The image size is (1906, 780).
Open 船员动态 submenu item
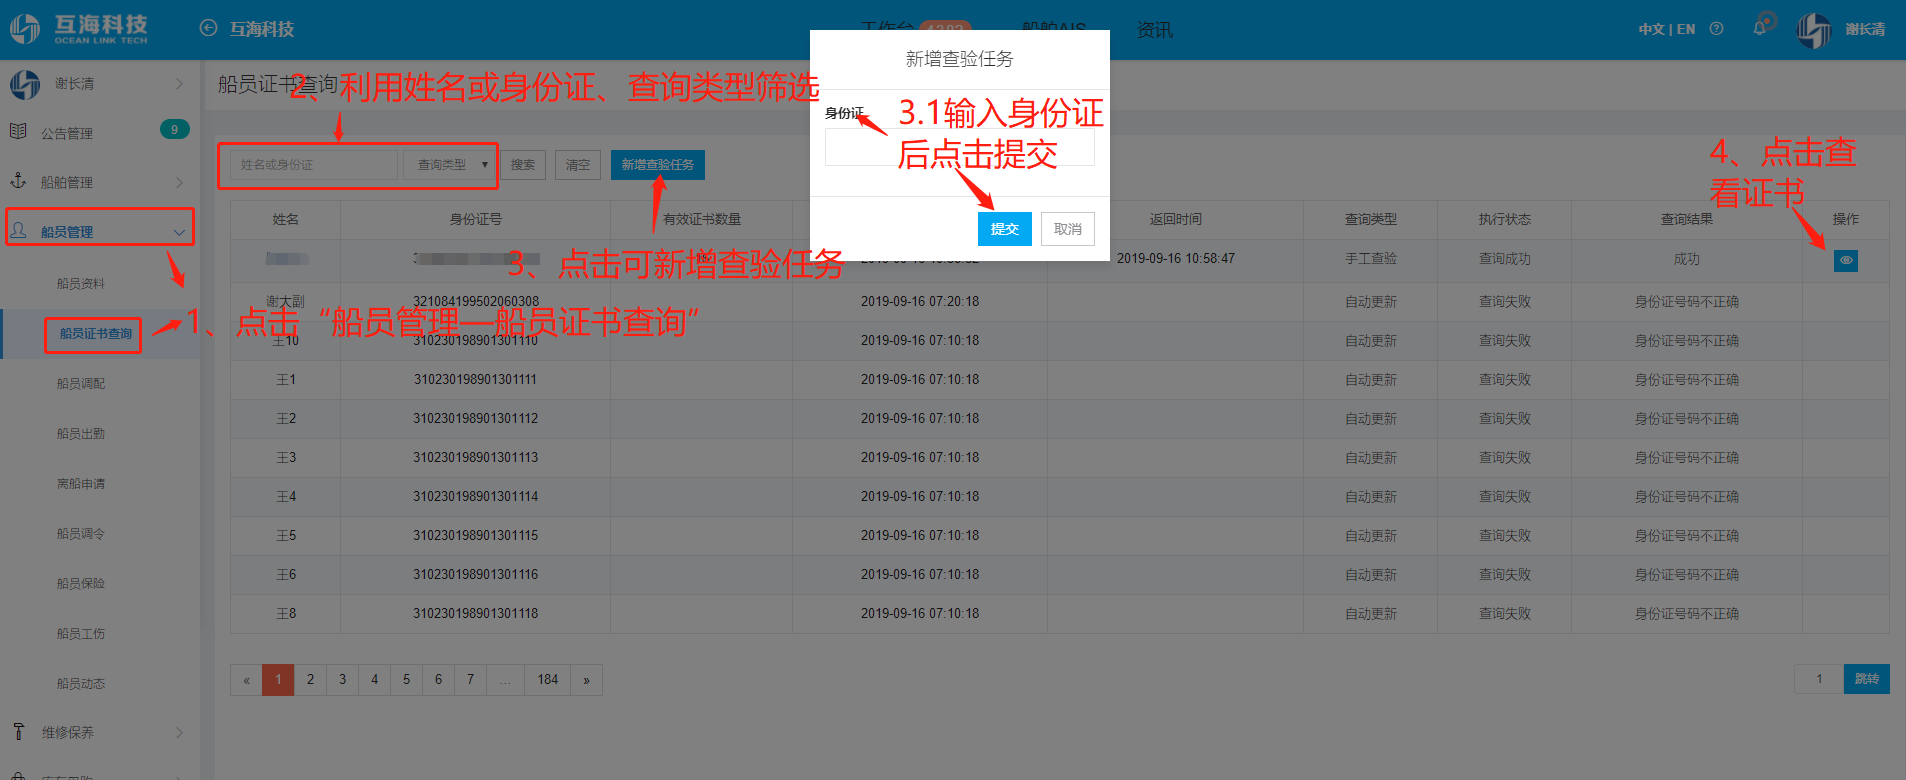pyautogui.click(x=81, y=684)
